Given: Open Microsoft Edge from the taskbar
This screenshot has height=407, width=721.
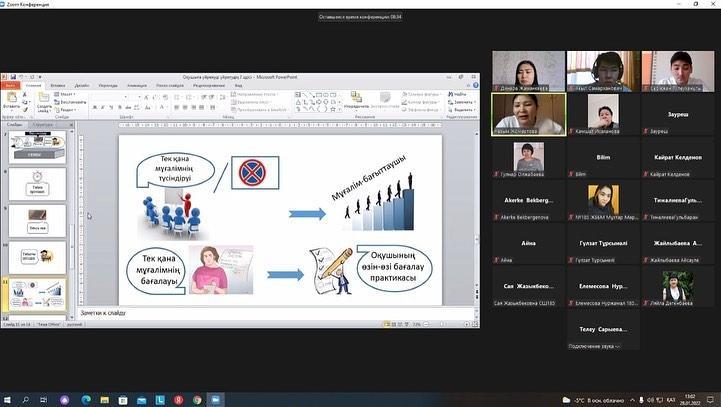Looking at the screenshot, I should (86, 398).
